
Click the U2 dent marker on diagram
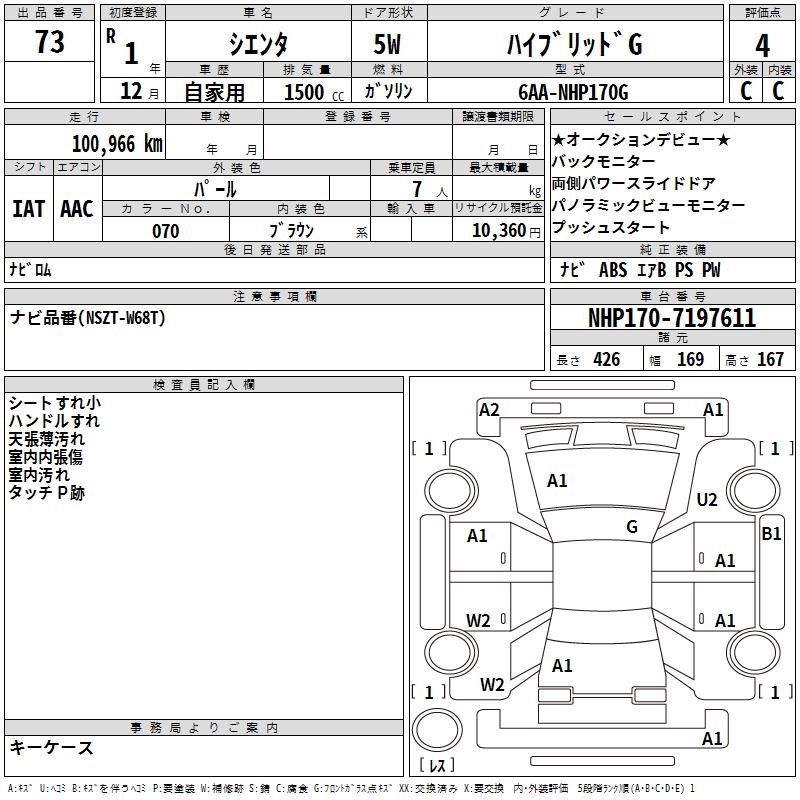(707, 499)
